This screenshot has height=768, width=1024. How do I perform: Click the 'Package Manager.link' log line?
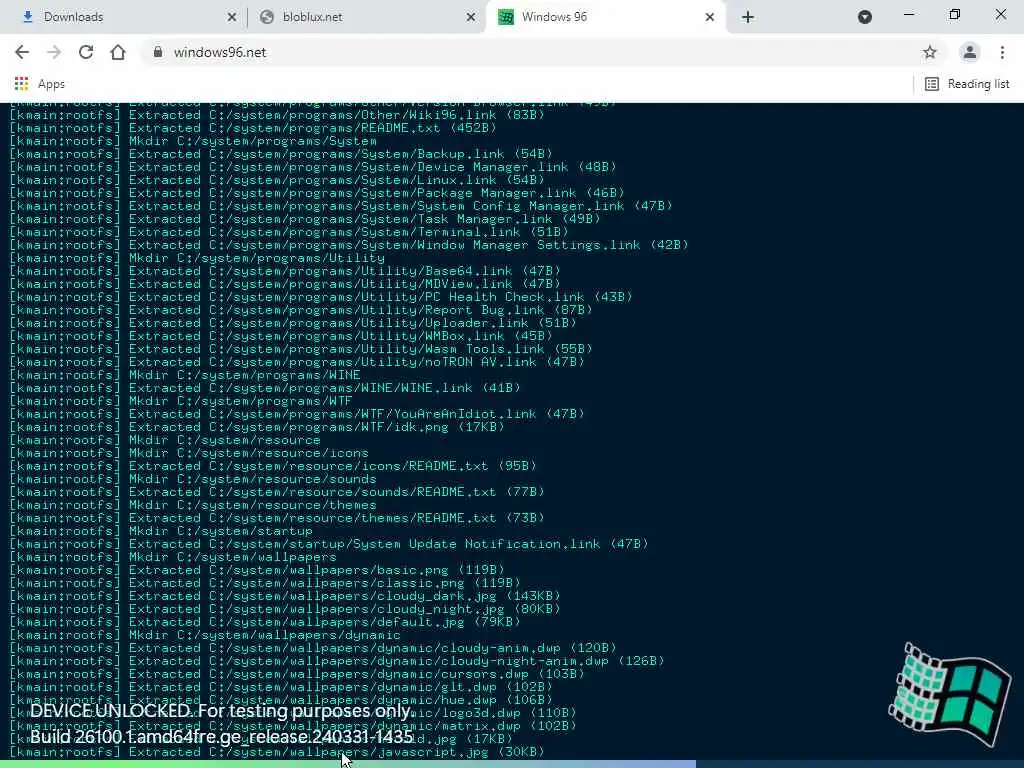[x=317, y=193]
